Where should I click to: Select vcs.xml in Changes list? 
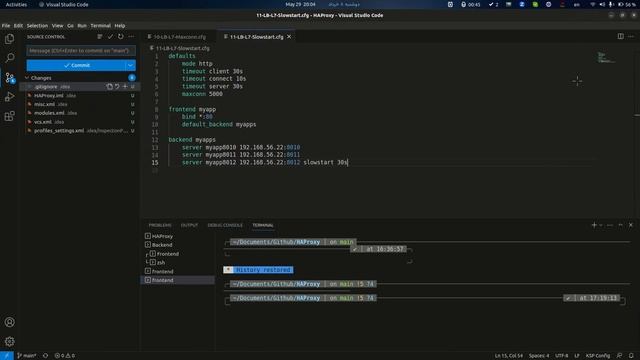click(80, 122)
